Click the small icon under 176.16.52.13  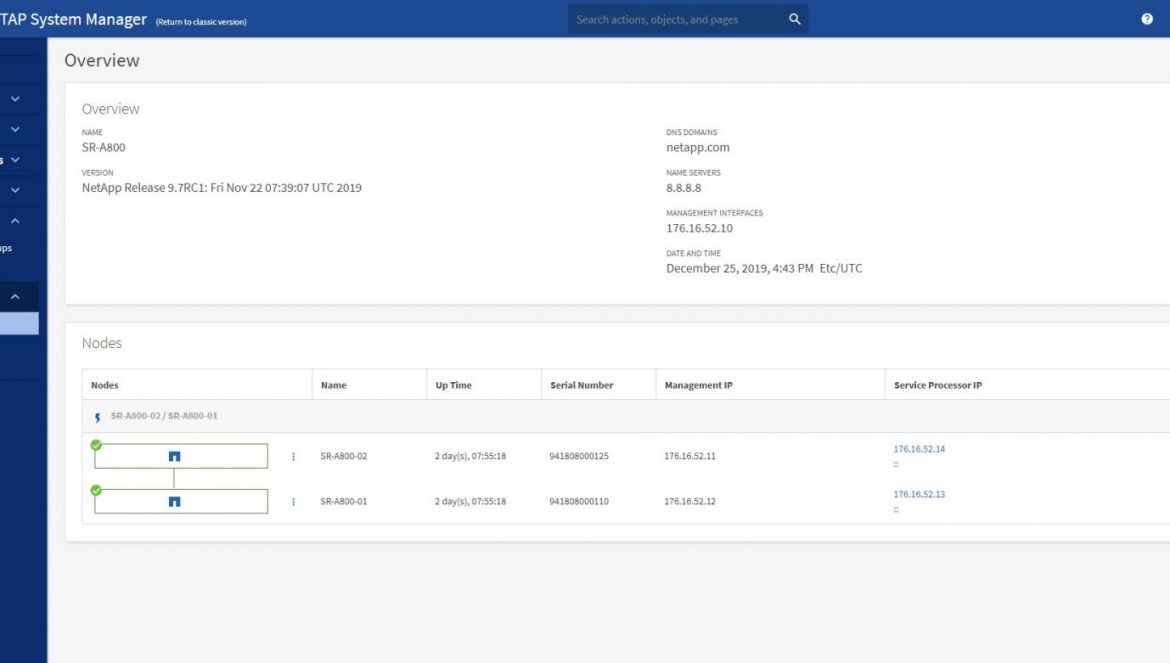click(896, 510)
